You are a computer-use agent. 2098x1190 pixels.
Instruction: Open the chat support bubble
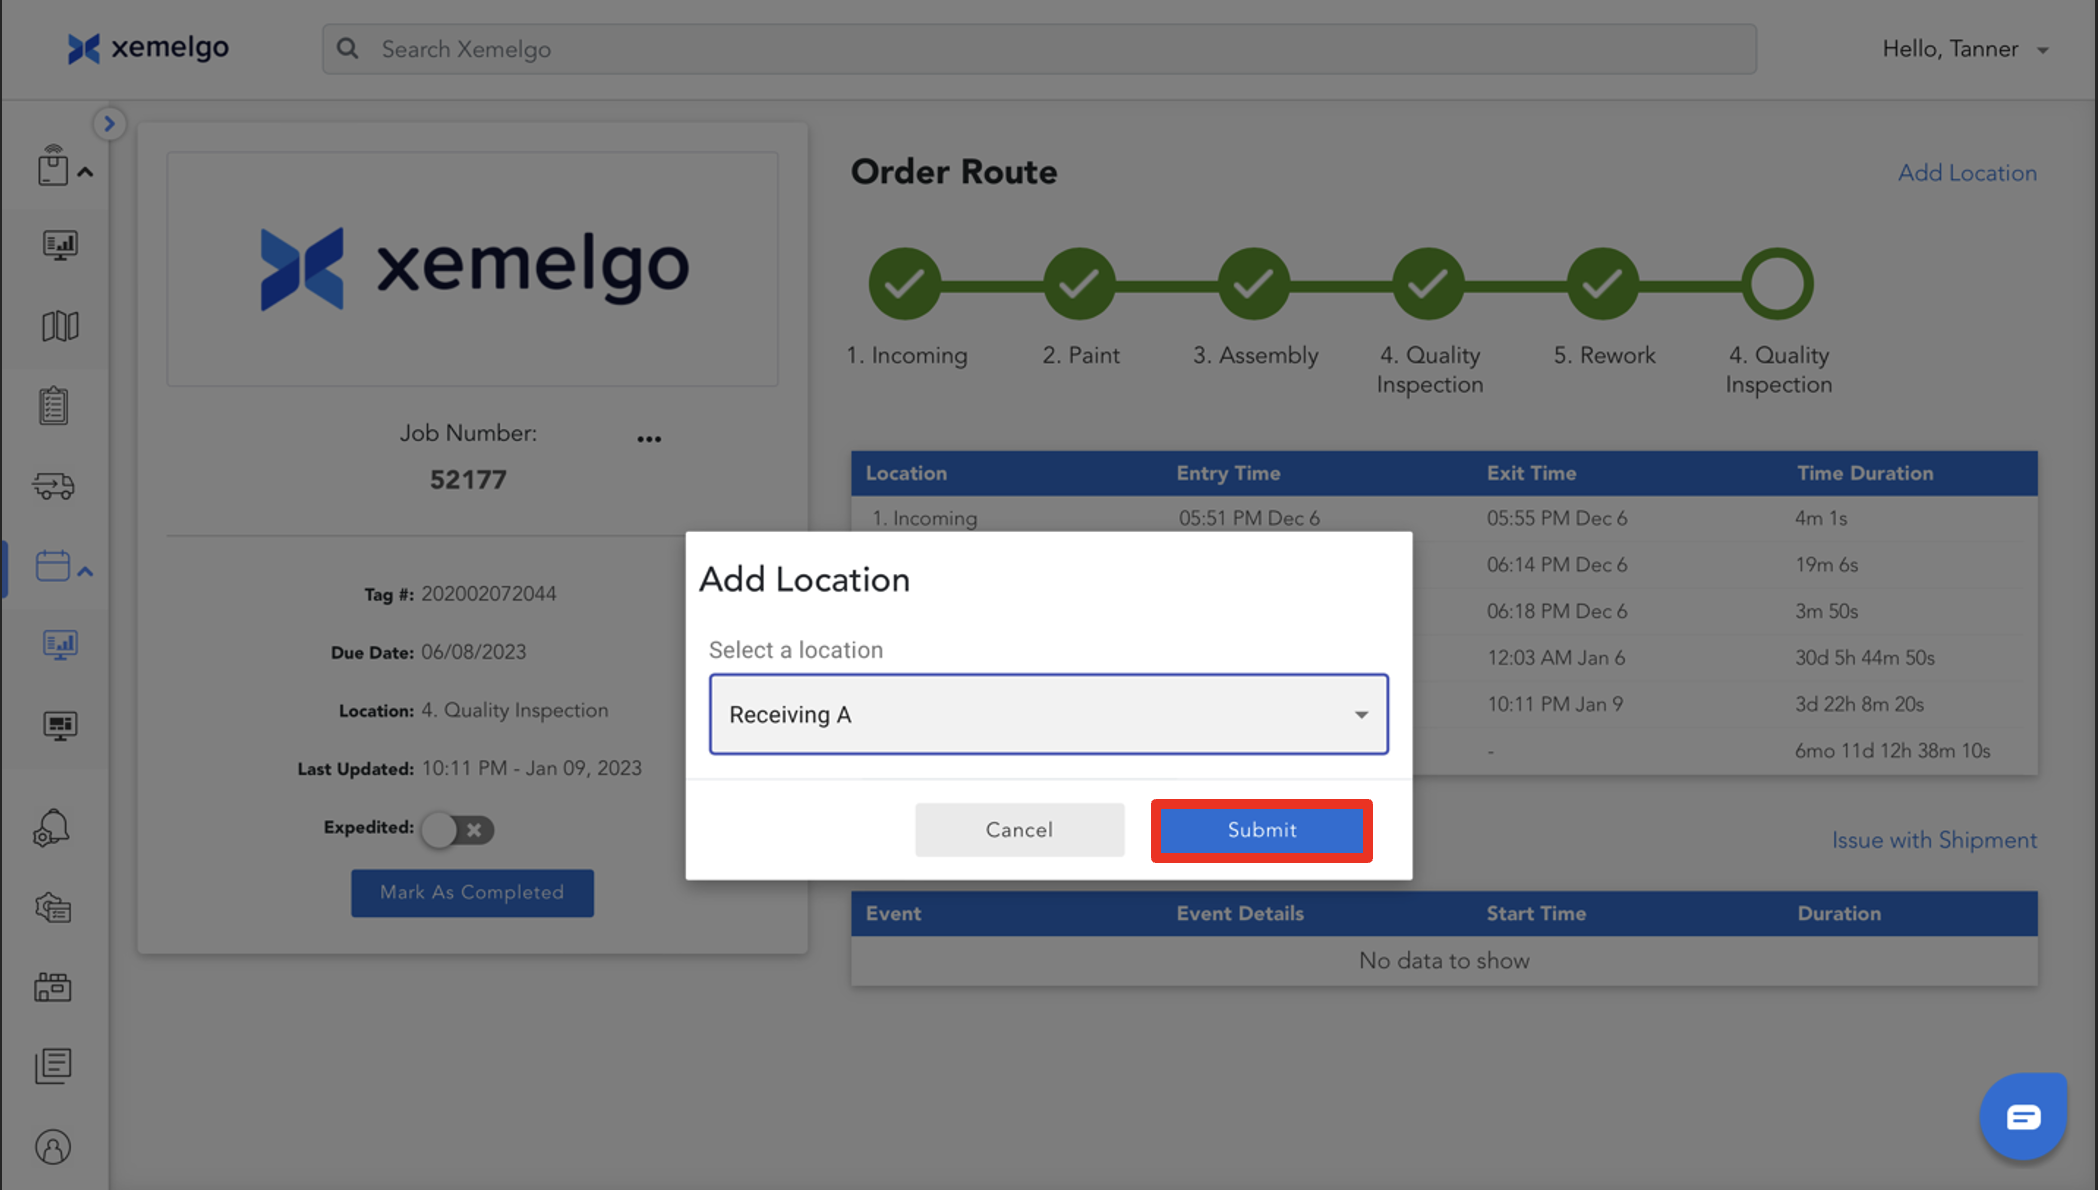point(2022,1117)
